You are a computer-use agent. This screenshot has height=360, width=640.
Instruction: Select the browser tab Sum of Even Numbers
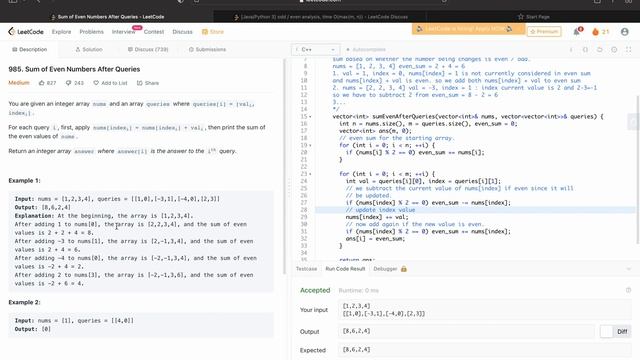(108, 17)
